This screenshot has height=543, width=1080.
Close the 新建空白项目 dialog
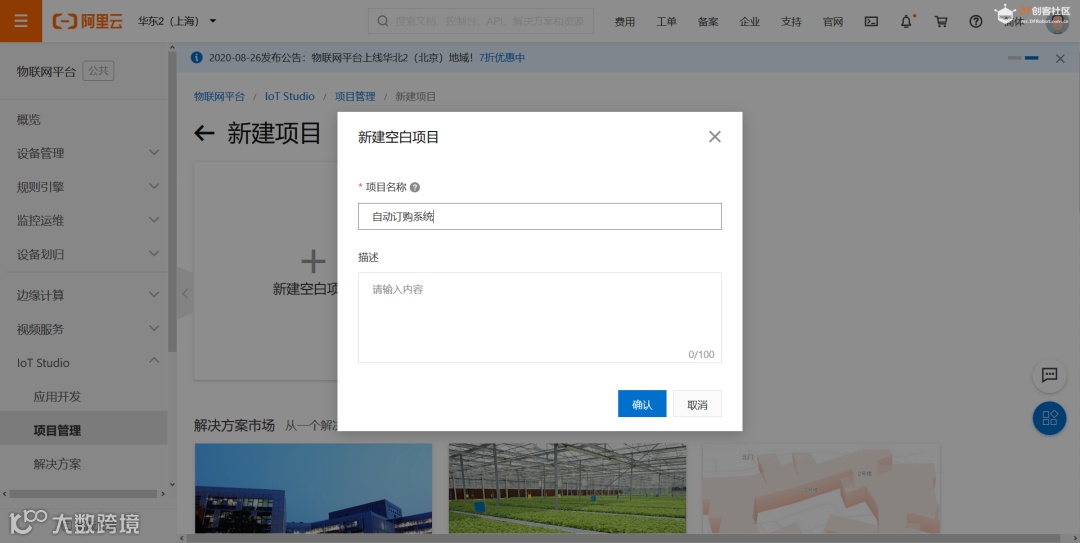point(715,136)
